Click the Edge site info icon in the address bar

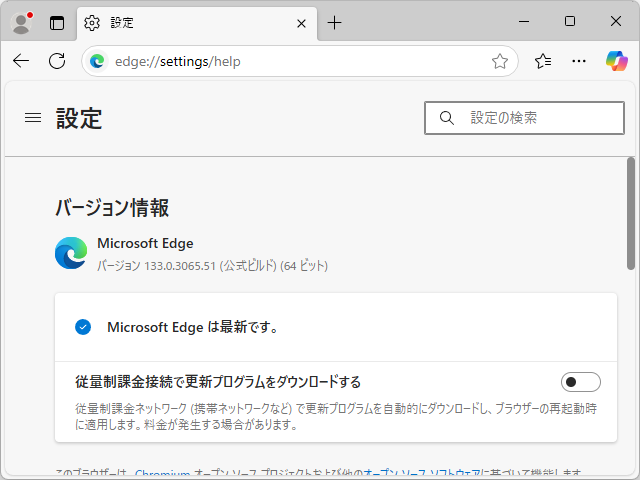point(97,62)
